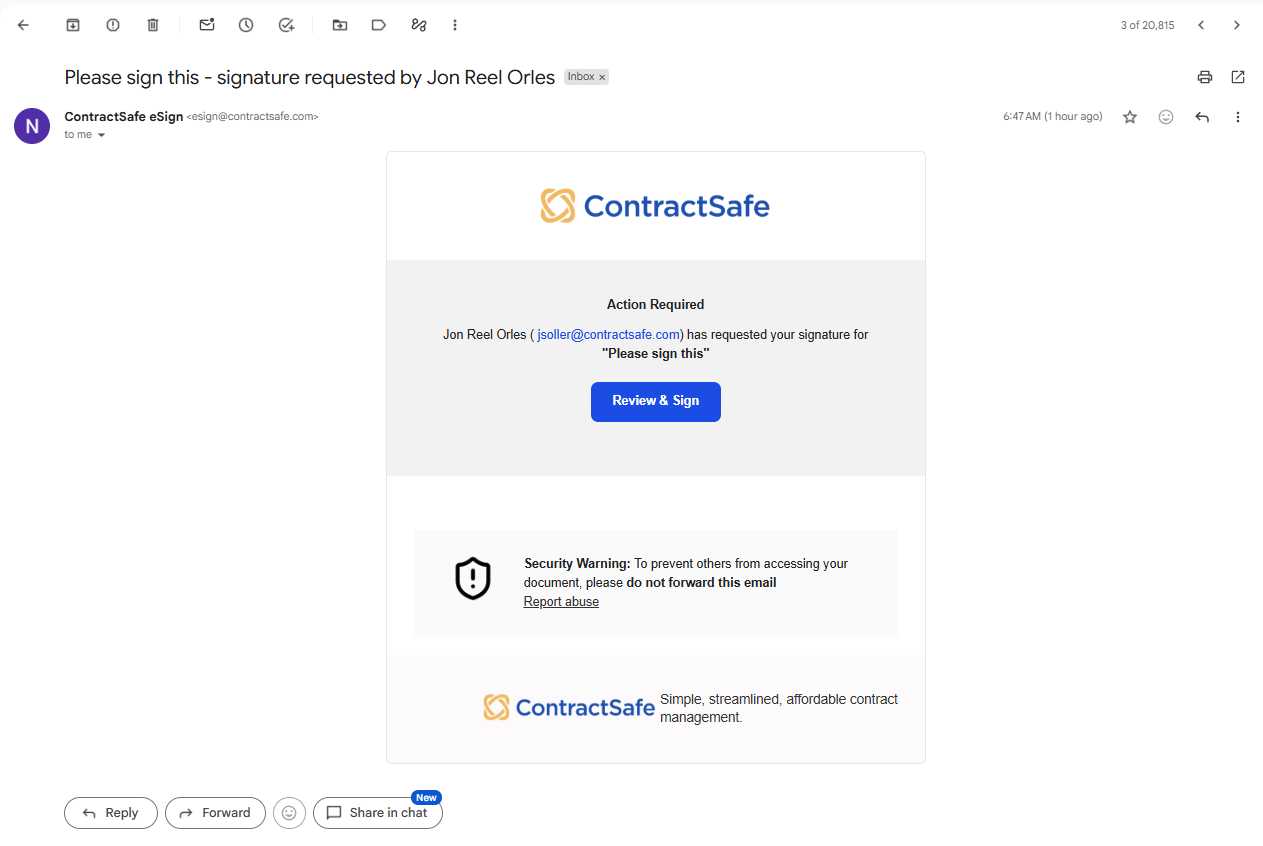Screen dimensions: 1263x846
Task: Go back to inbox with back arrow
Action: click(x=24, y=25)
